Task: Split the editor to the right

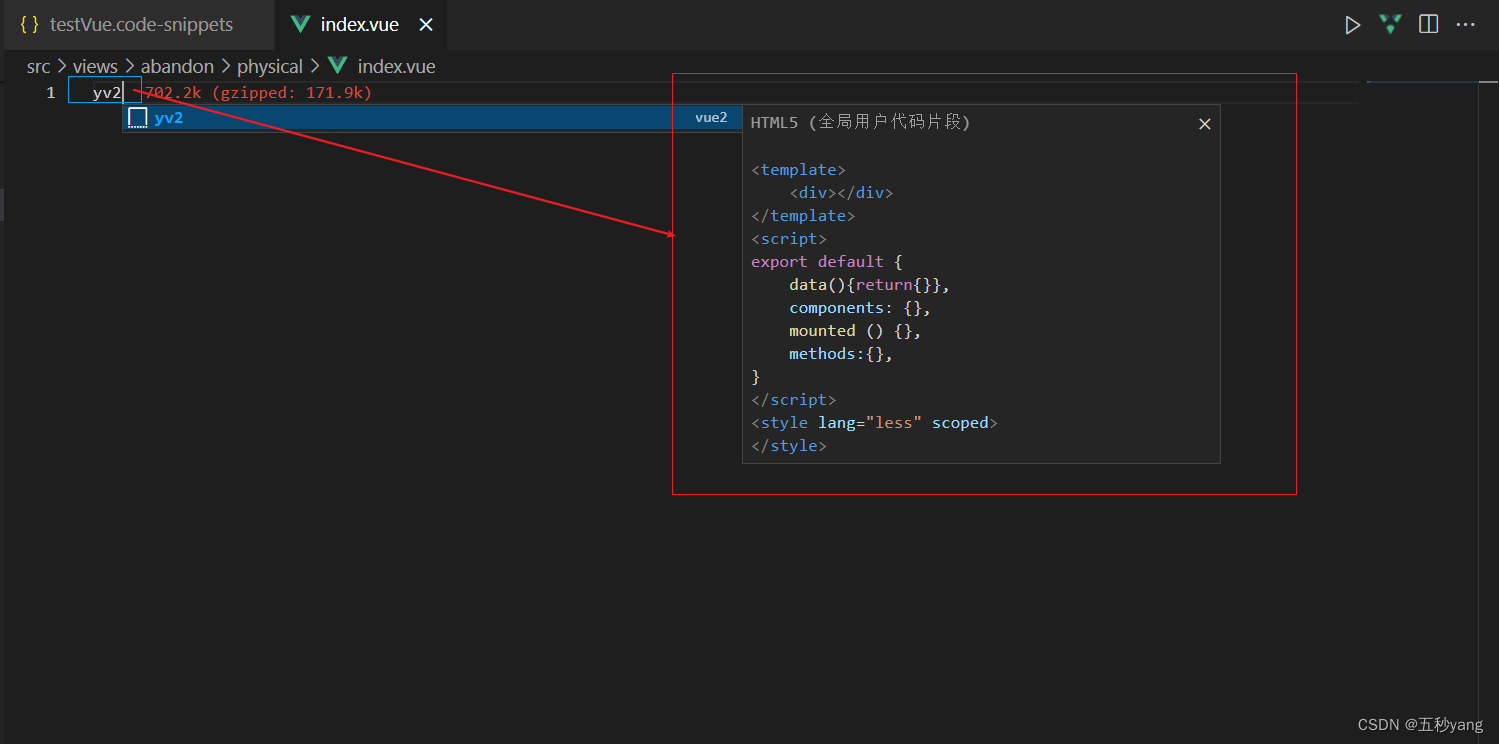Action: click(x=1429, y=25)
